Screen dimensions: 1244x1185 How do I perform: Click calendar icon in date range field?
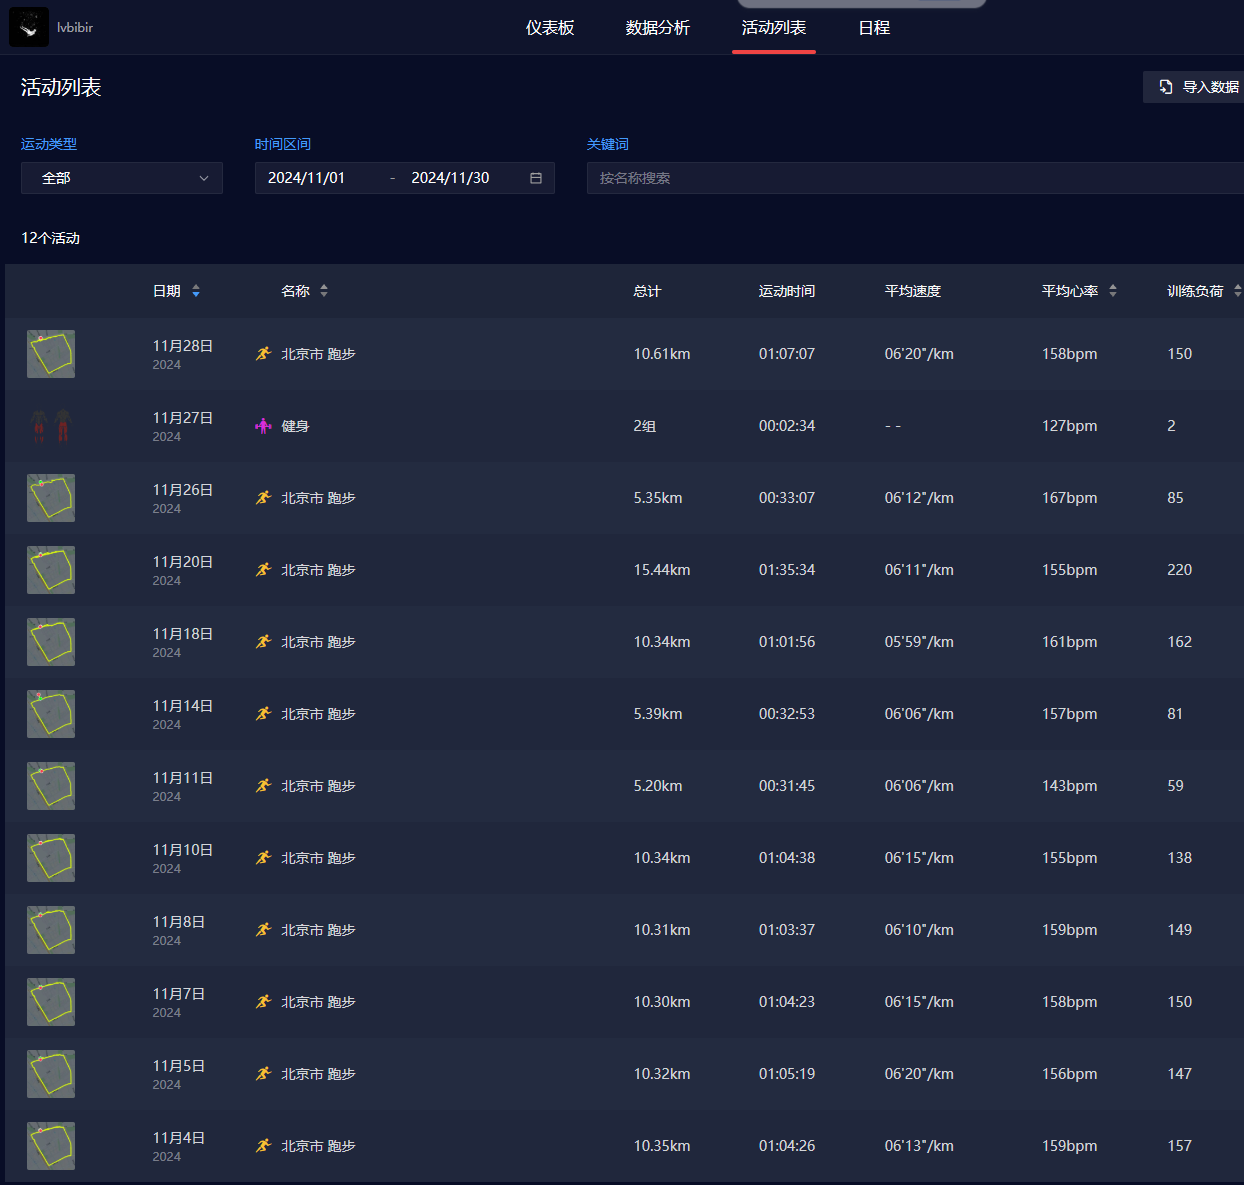536,178
